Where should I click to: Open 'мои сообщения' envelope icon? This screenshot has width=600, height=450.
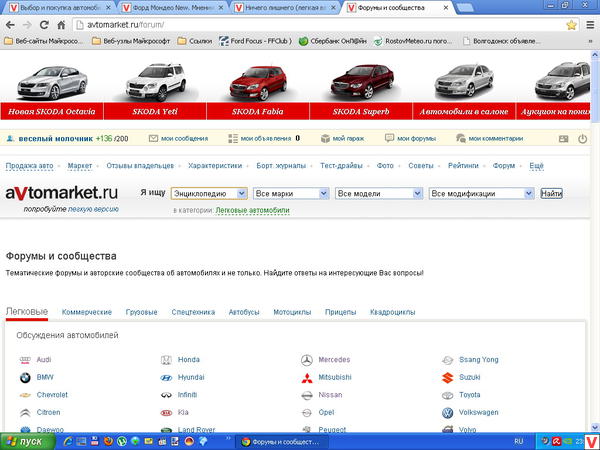pyautogui.click(x=153, y=139)
